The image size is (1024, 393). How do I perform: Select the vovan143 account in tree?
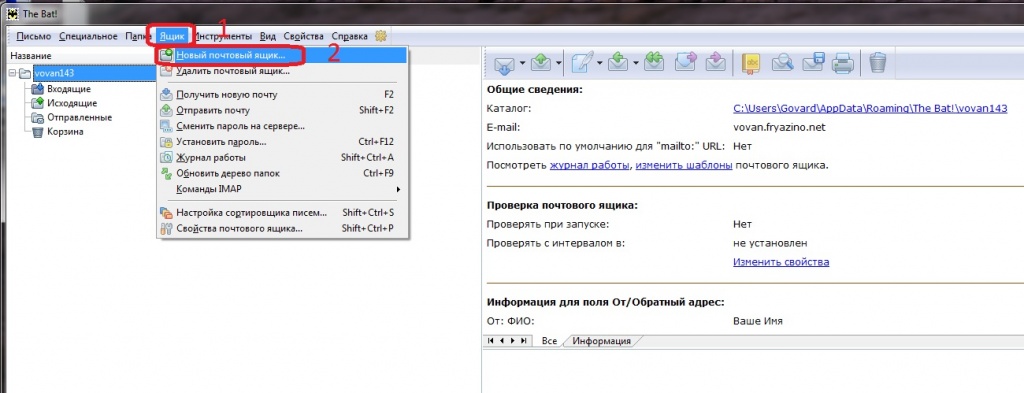point(54,73)
